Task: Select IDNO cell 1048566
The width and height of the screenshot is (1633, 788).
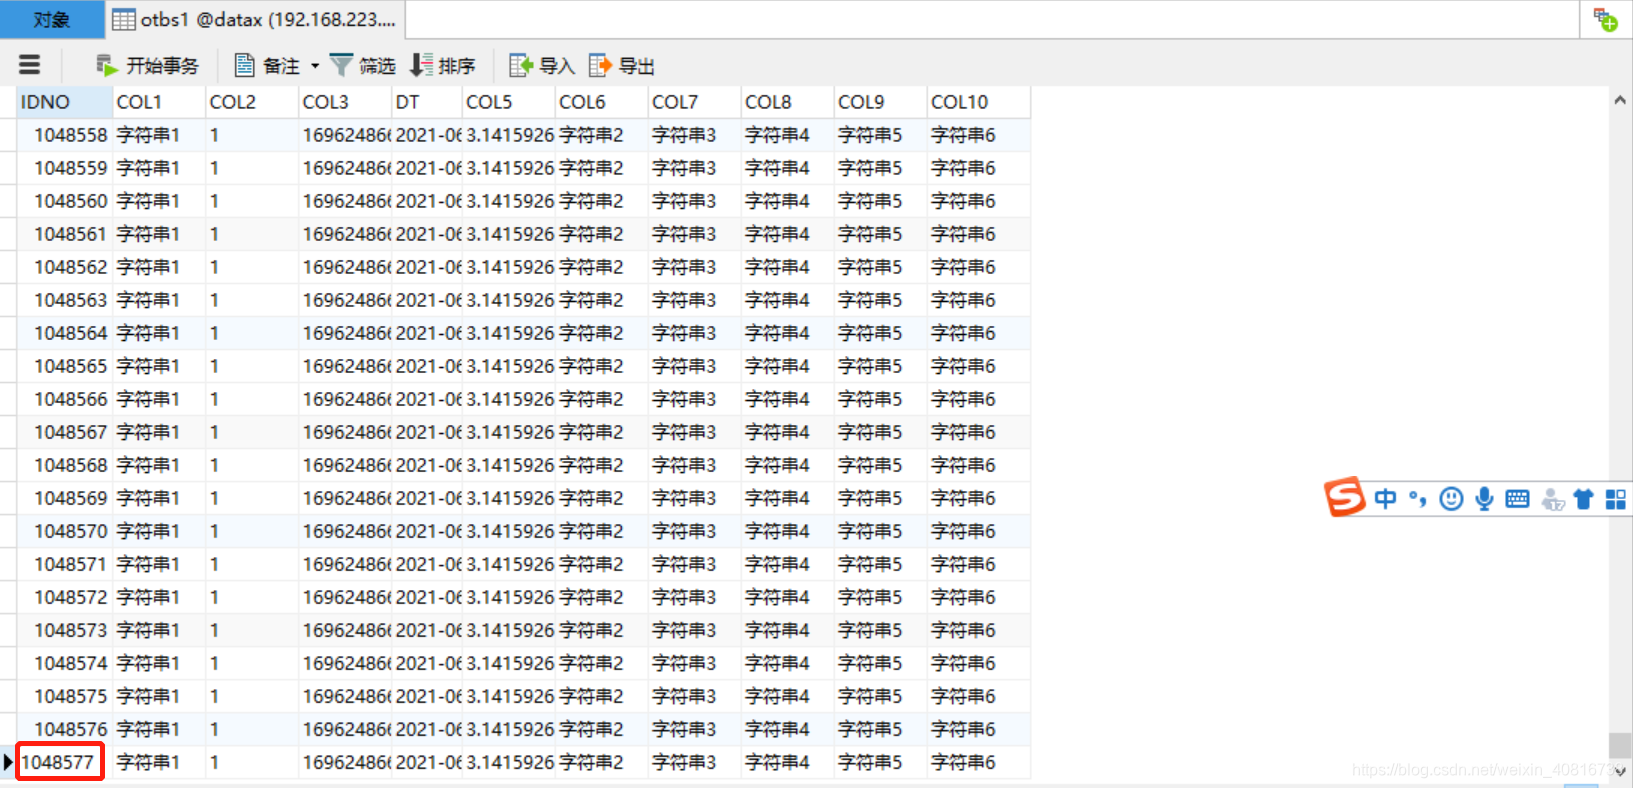Action: (64, 399)
